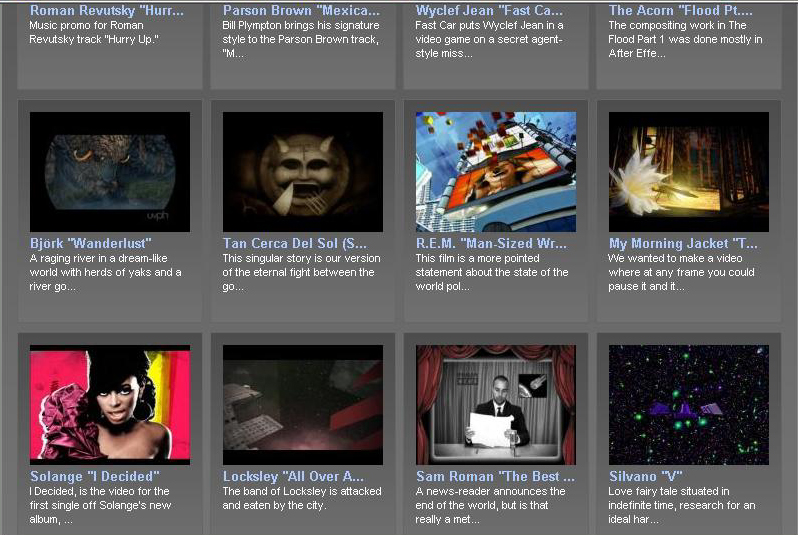Open the Roman Revutsky "Hurr..." title link
The height and width of the screenshot is (535, 798).
coord(107,10)
